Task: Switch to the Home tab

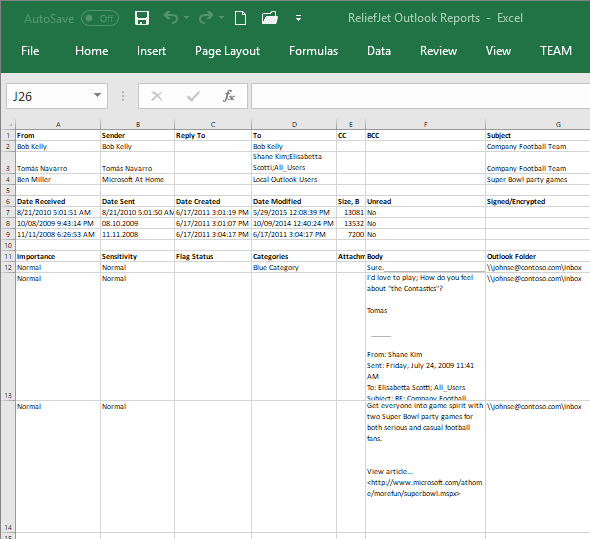Action: pos(91,51)
